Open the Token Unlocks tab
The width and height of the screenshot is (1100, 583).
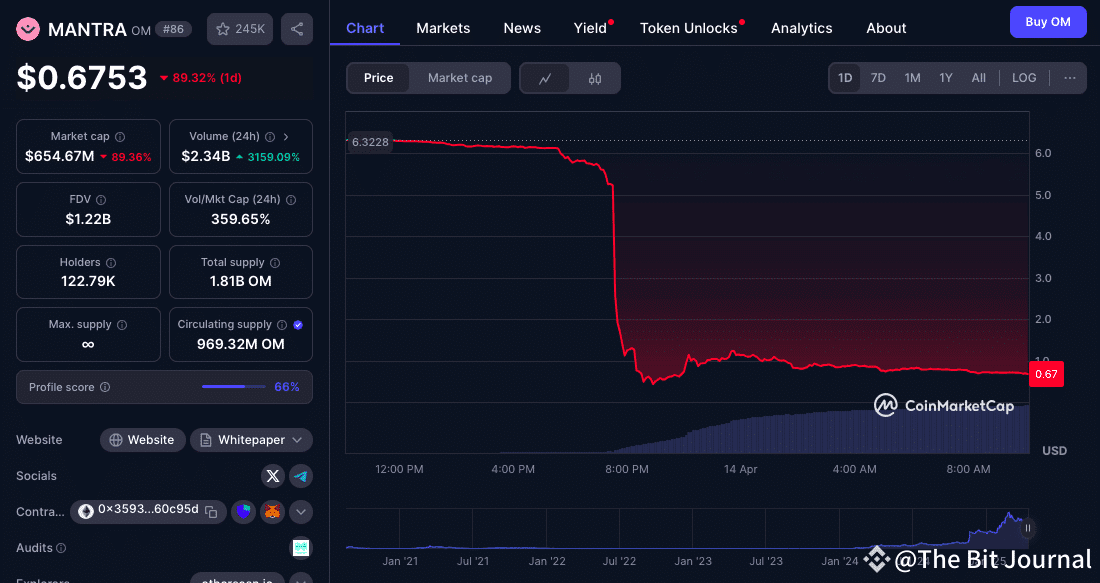tap(687, 28)
